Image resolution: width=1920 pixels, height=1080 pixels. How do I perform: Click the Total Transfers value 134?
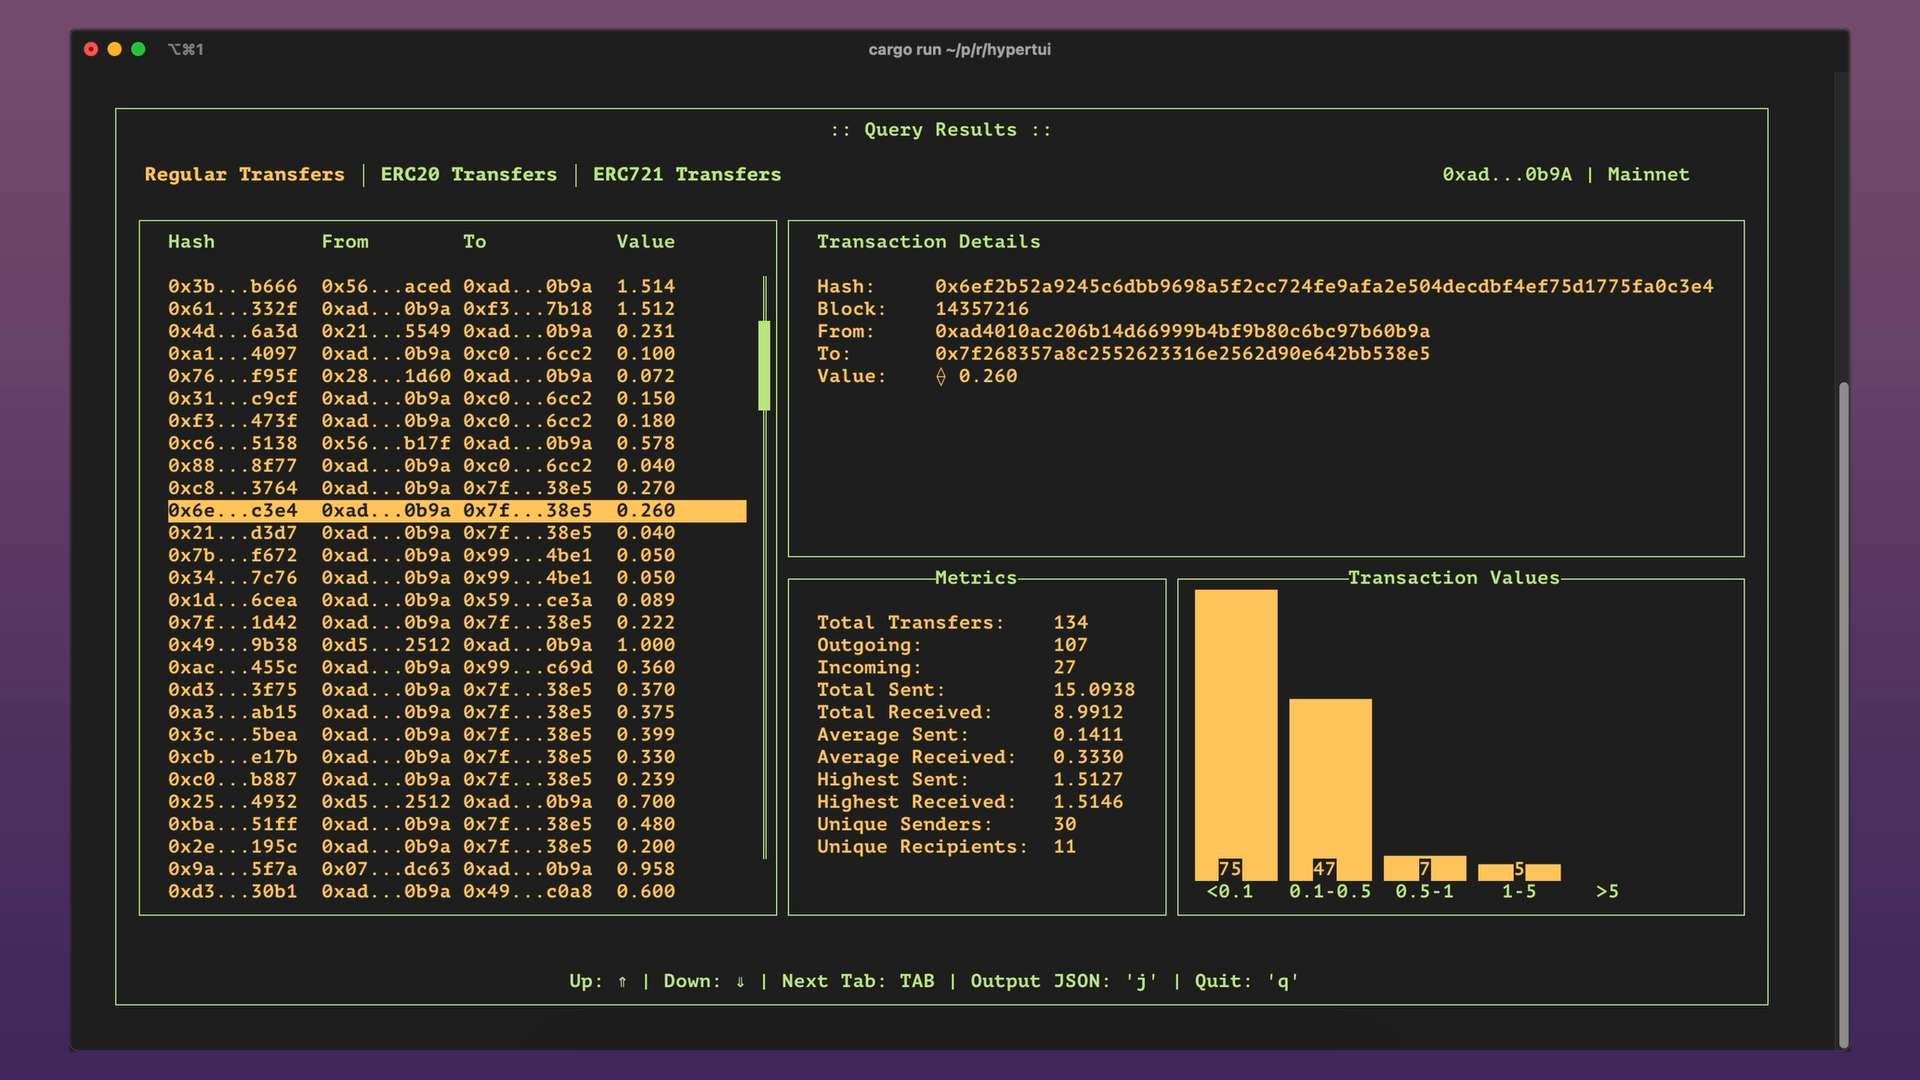[x=1070, y=622]
